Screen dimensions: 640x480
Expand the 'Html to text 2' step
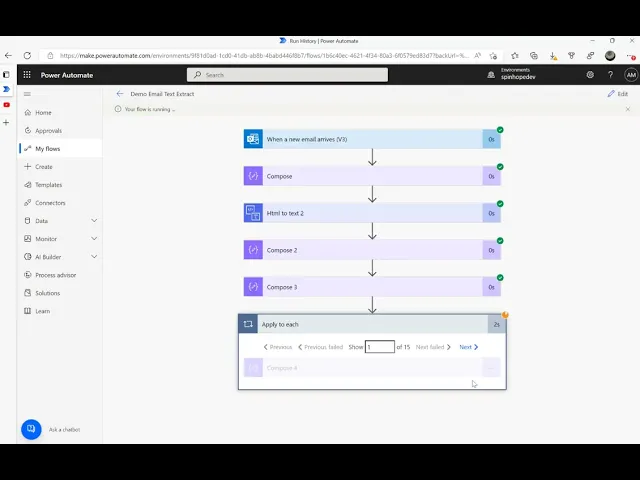(x=372, y=213)
